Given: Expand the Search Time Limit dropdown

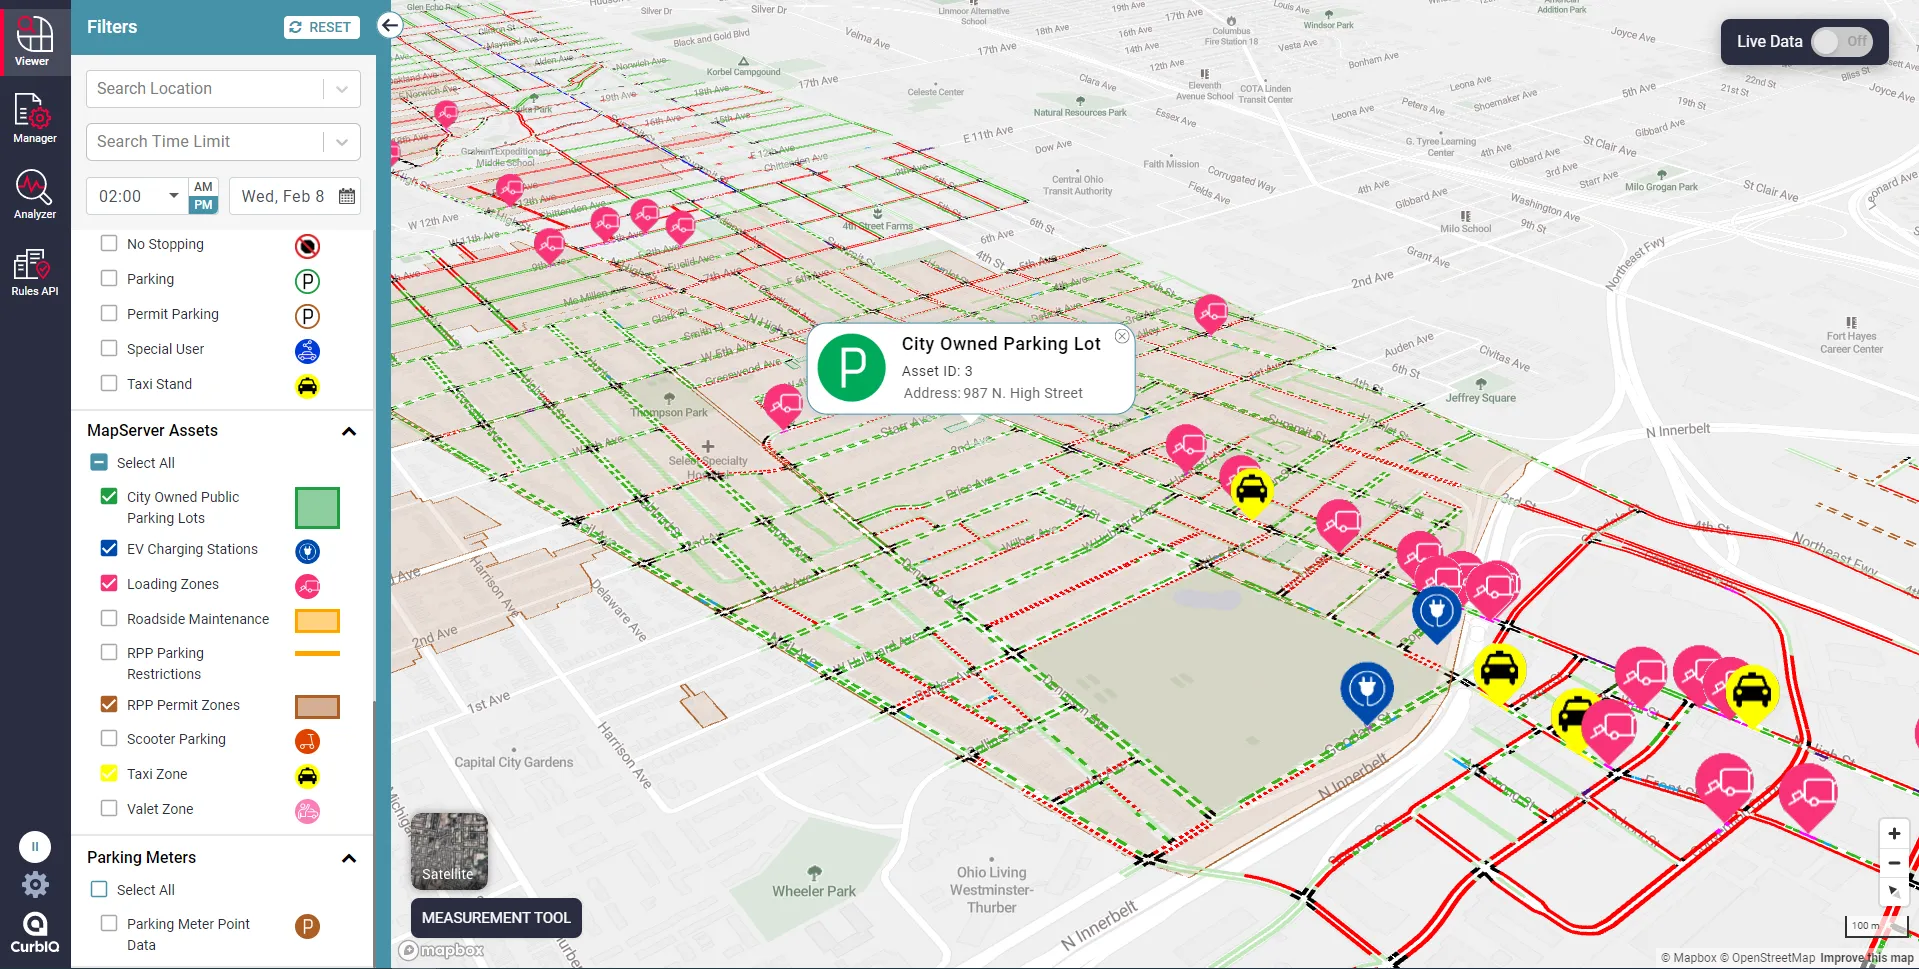Looking at the screenshot, I should [x=342, y=141].
